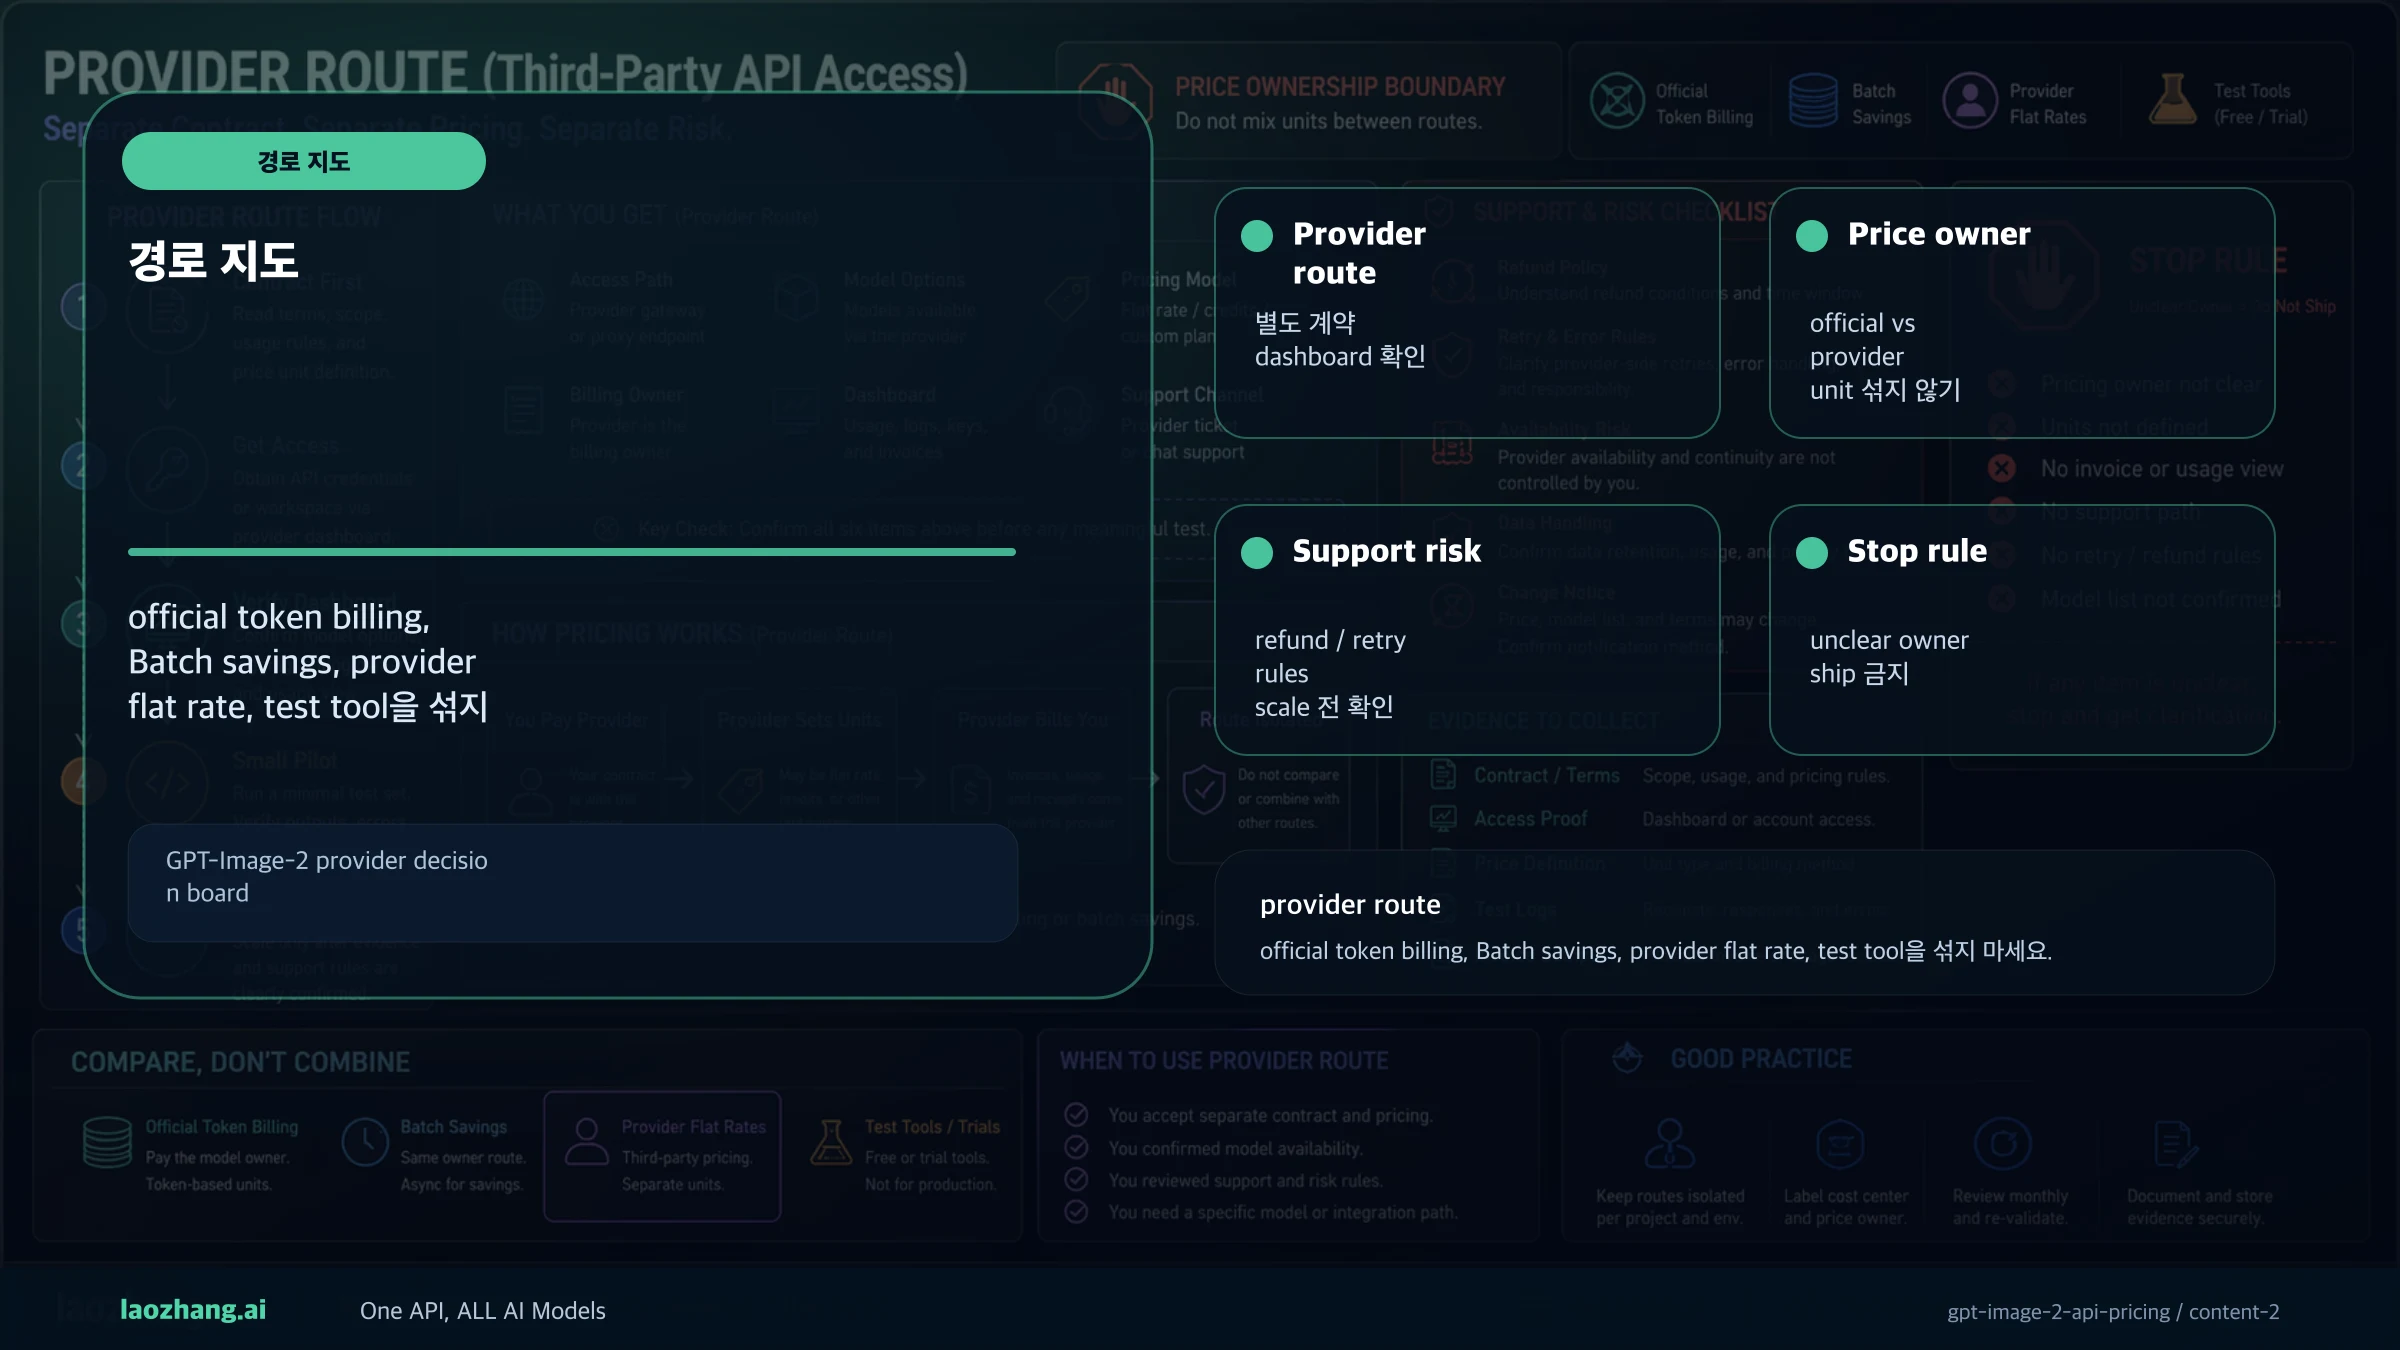Click the shield check icon beside 'Do not compare'

[x=1204, y=790]
